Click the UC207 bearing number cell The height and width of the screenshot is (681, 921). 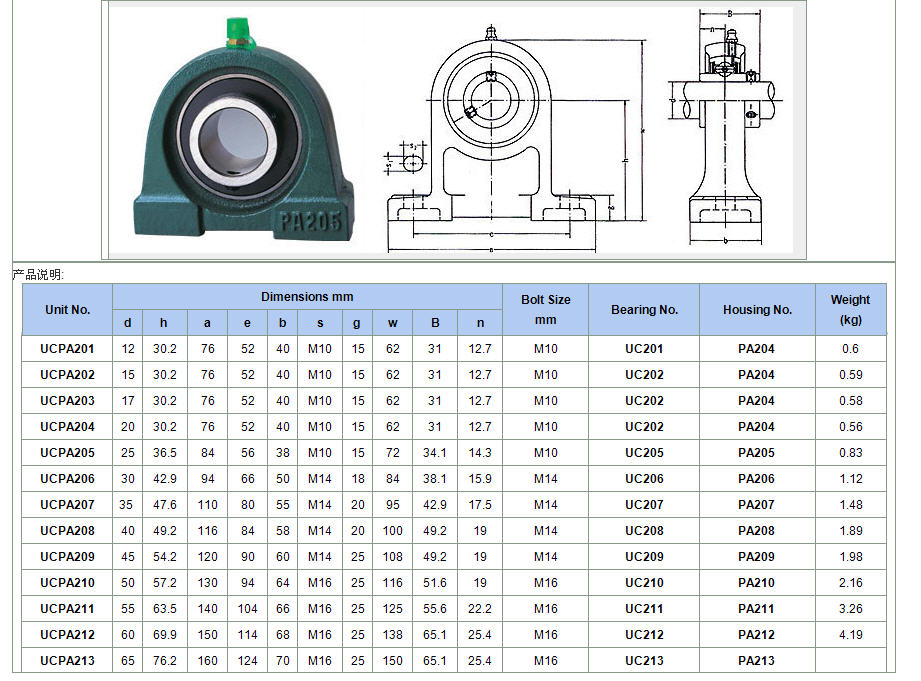point(644,504)
